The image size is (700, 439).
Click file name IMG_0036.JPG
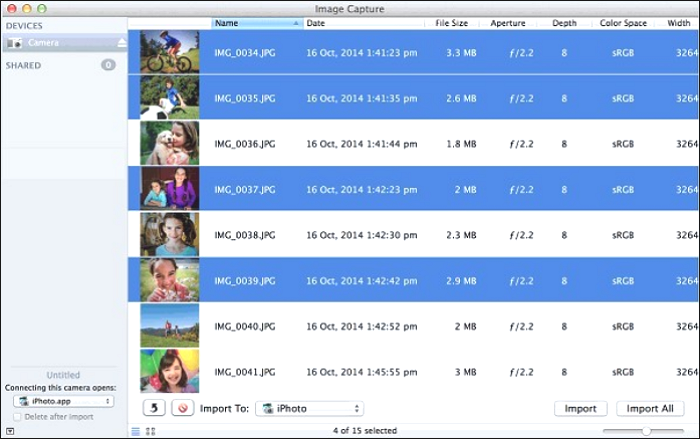click(x=245, y=144)
